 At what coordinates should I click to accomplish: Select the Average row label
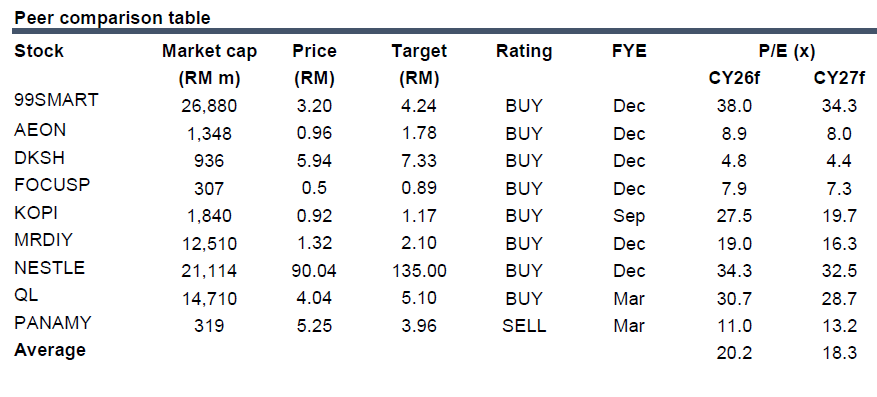(x=50, y=350)
